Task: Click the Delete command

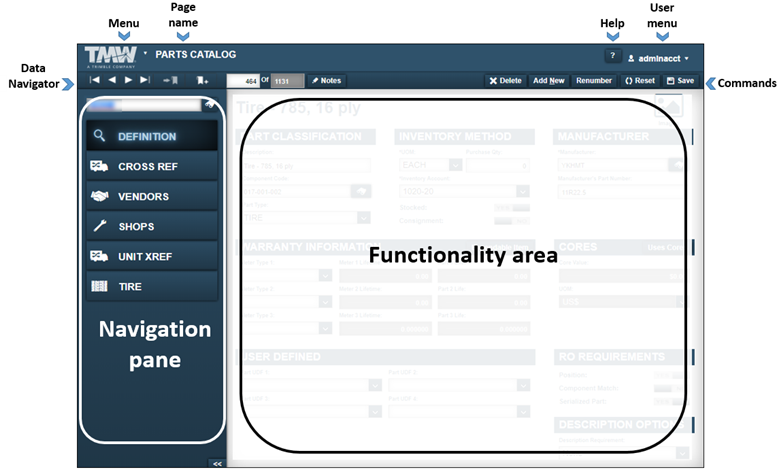Action: pos(505,80)
